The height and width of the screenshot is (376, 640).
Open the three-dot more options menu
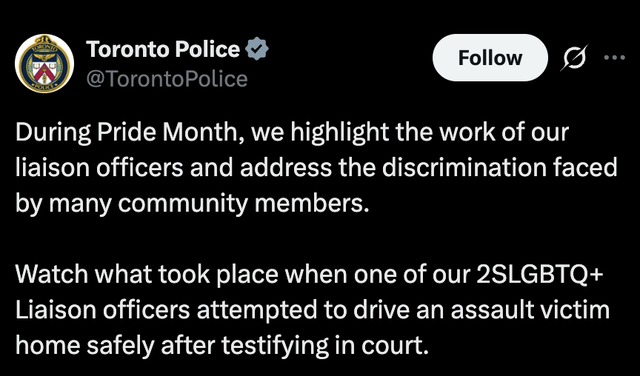[615, 58]
